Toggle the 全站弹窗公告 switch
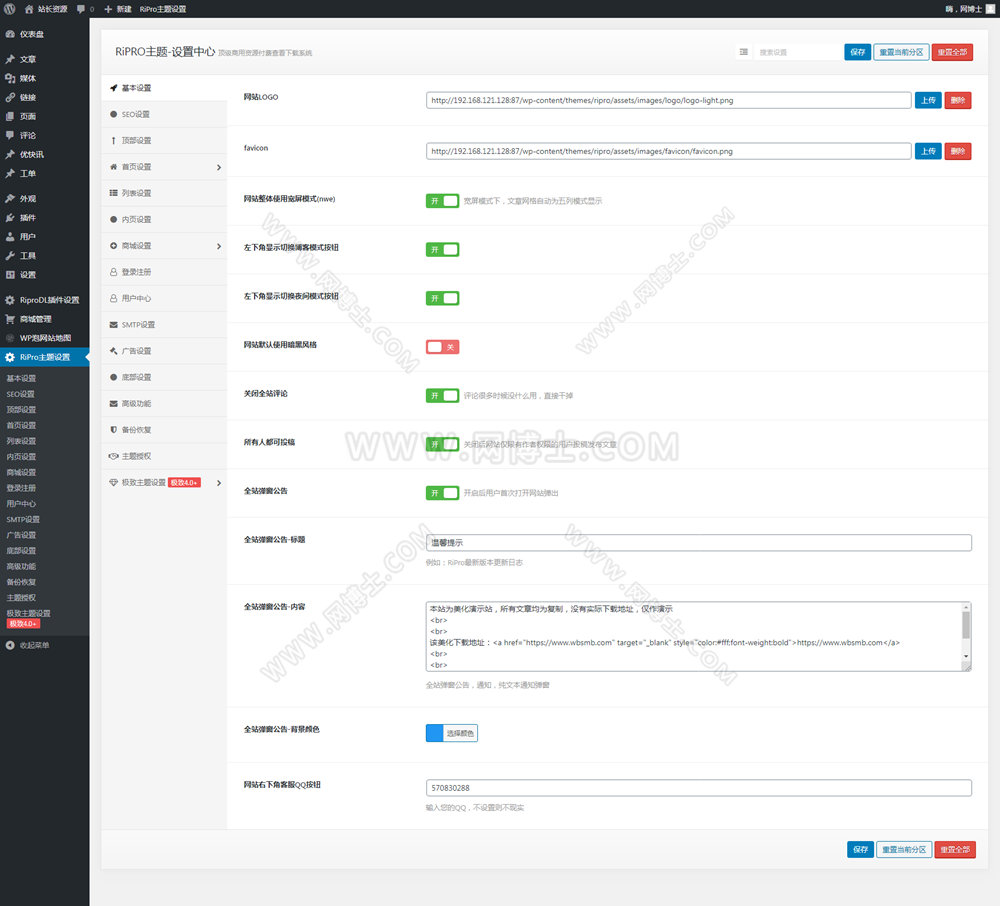Image resolution: width=1000 pixels, height=906 pixels. point(443,493)
